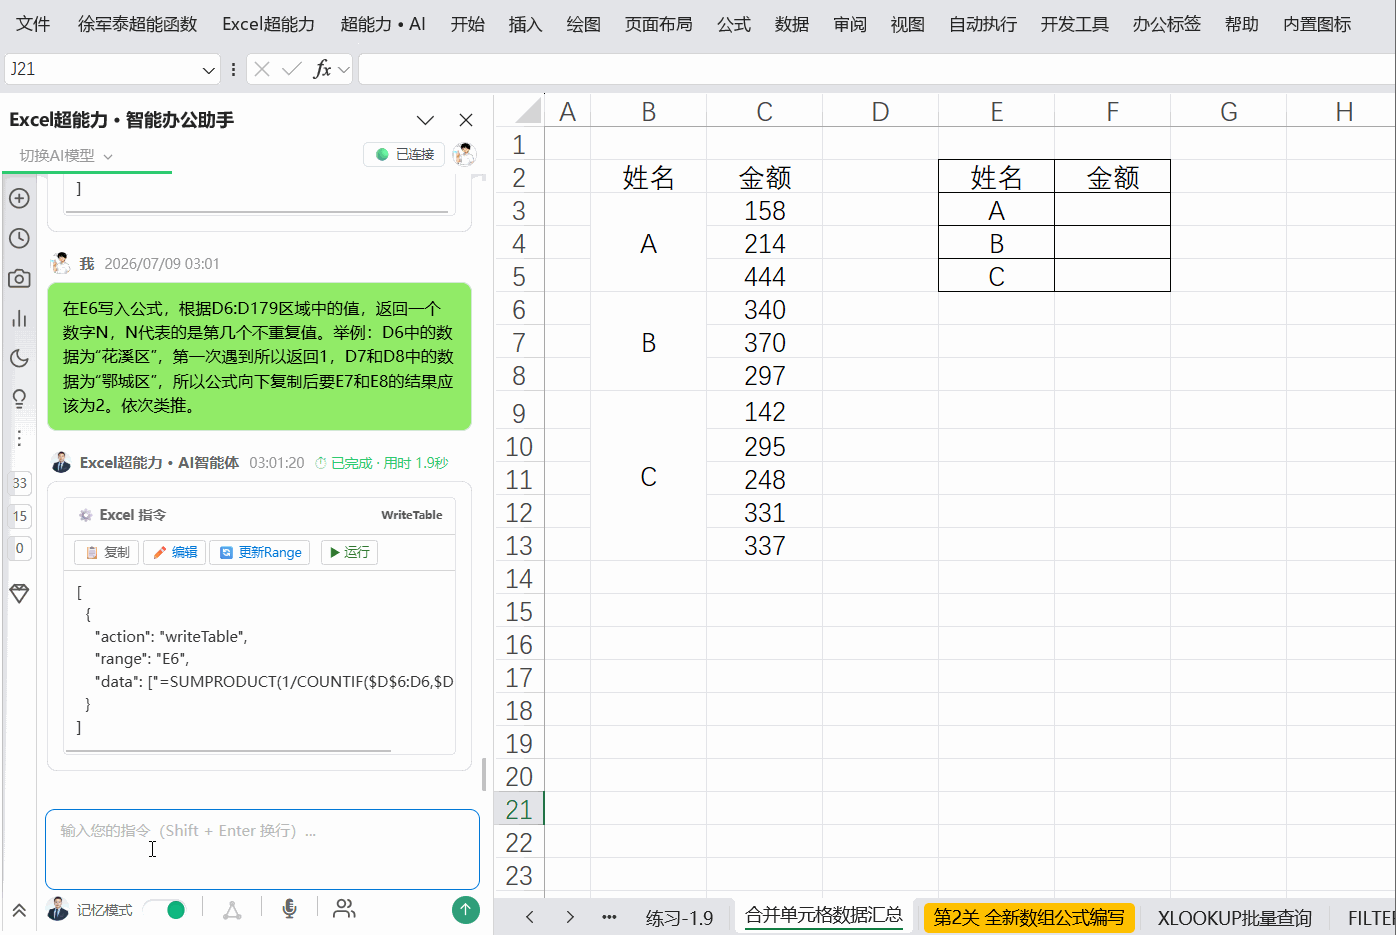Open chat history via the clock icon

point(19,238)
